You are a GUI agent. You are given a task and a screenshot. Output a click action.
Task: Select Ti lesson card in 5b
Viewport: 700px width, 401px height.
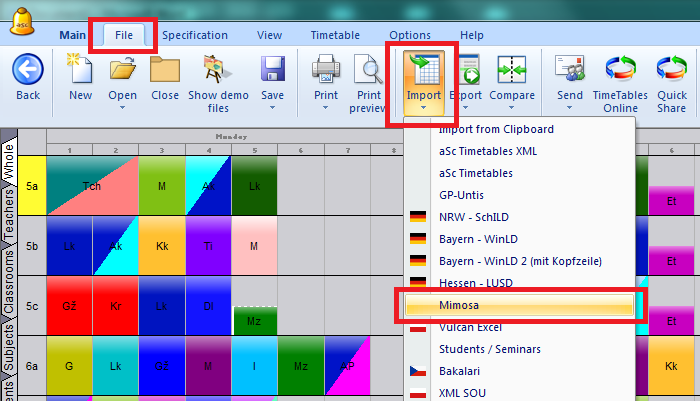(x=208, y=246)
